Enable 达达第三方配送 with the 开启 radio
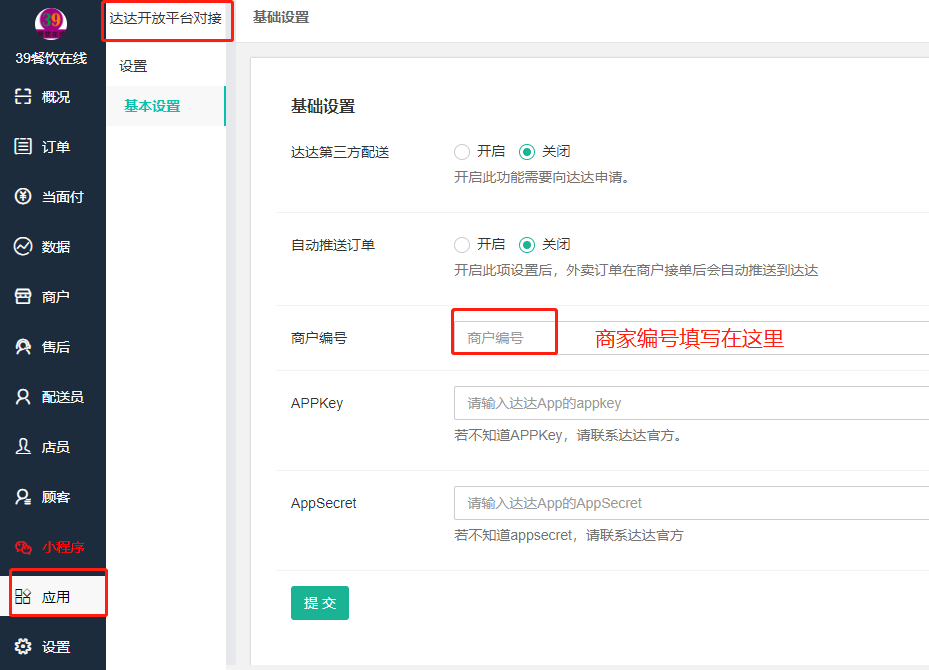The height and width of the screenshot is (670, 929). 462,152
